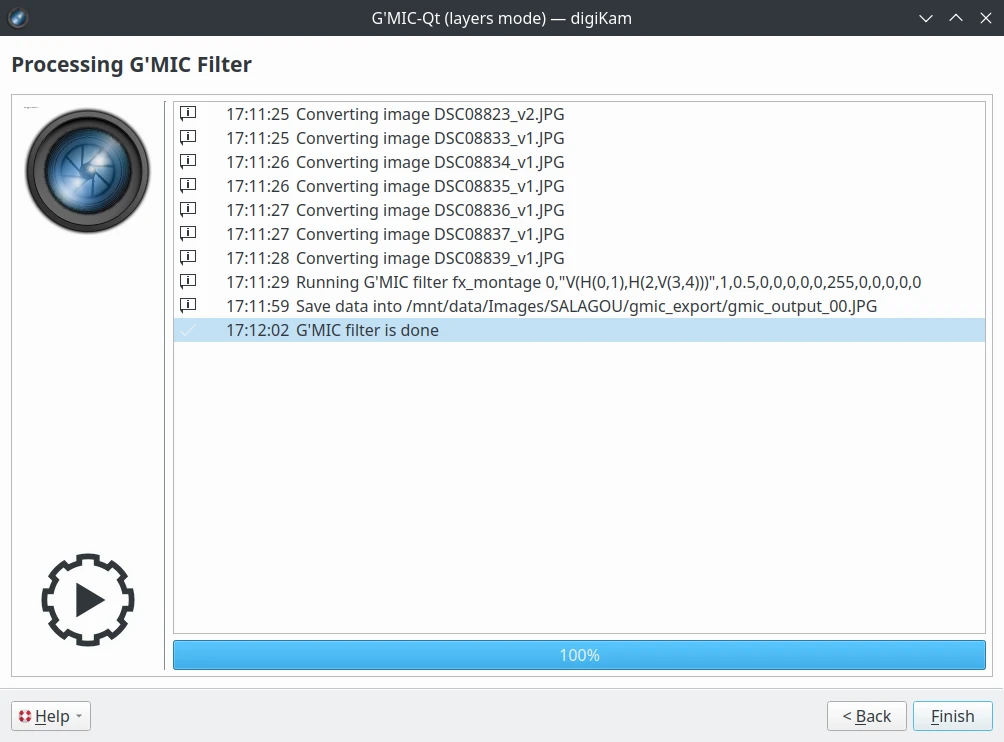
Task: Maximize window using title bar up chevron
Action: pos(955,18)
